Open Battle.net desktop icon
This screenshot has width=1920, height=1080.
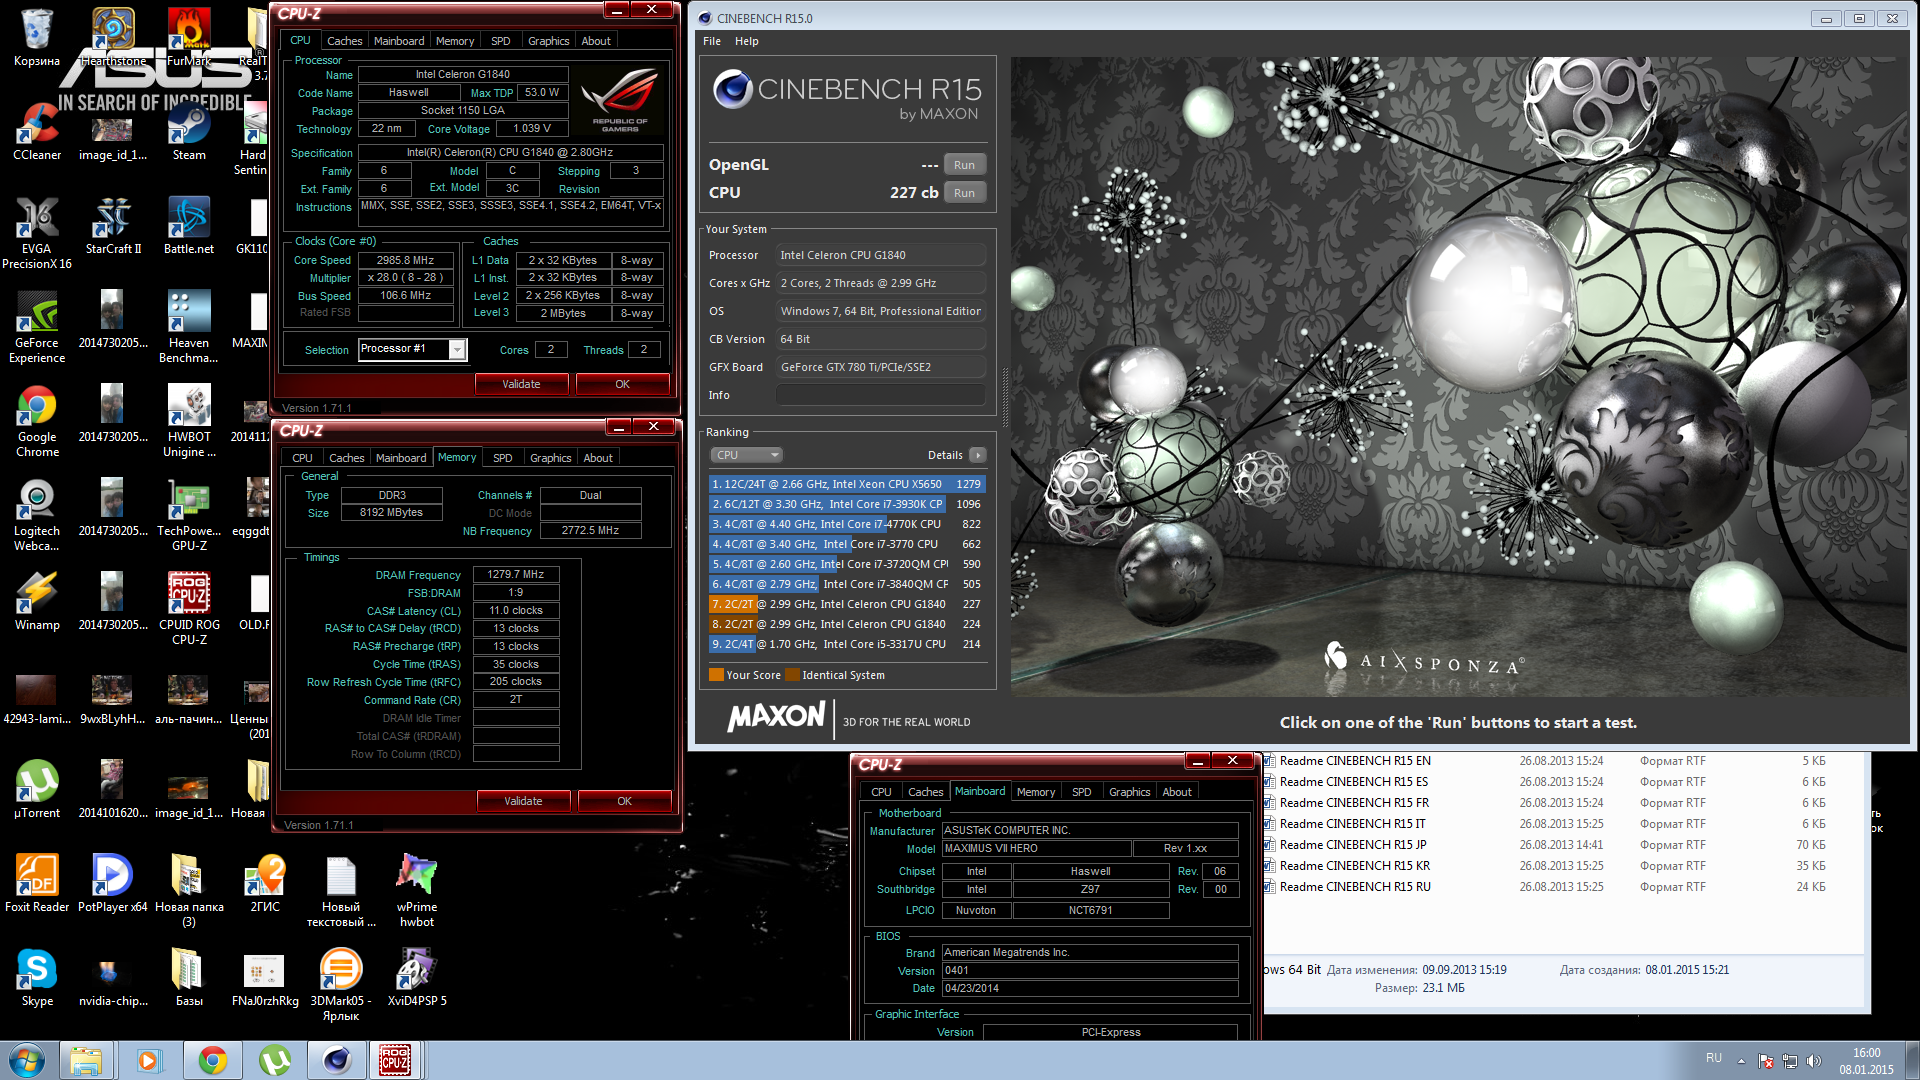coord(189,226)
